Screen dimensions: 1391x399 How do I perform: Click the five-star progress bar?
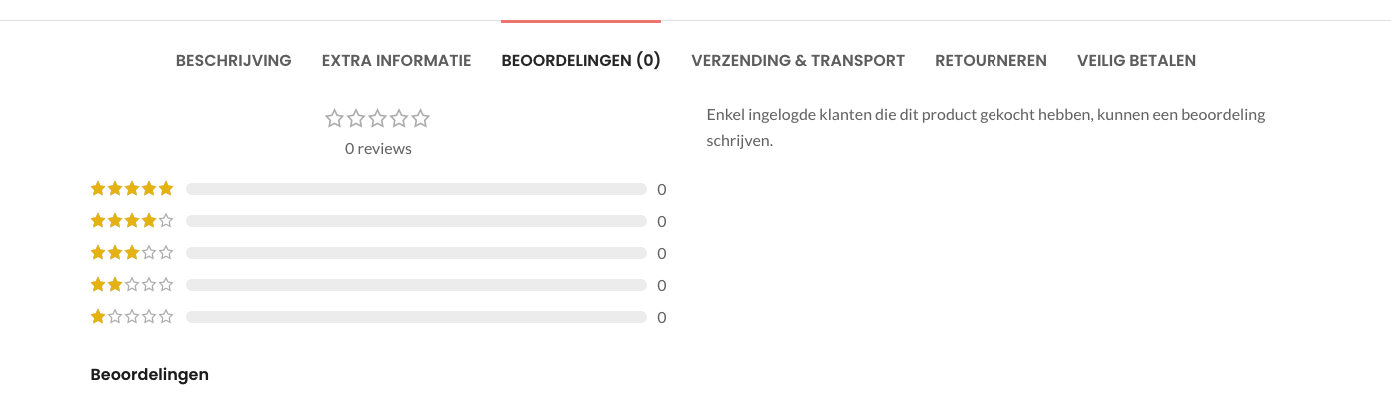(x=416, y=189)
